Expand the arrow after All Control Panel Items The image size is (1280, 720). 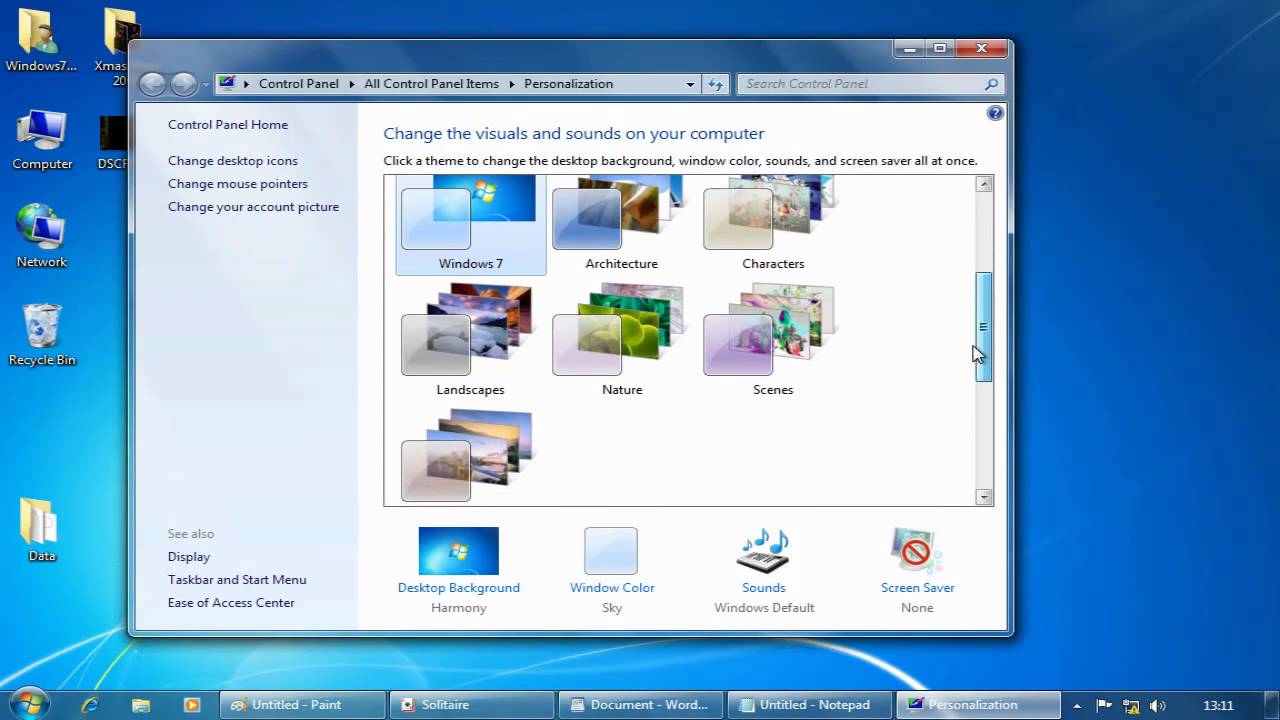click(x=512, y=84)
